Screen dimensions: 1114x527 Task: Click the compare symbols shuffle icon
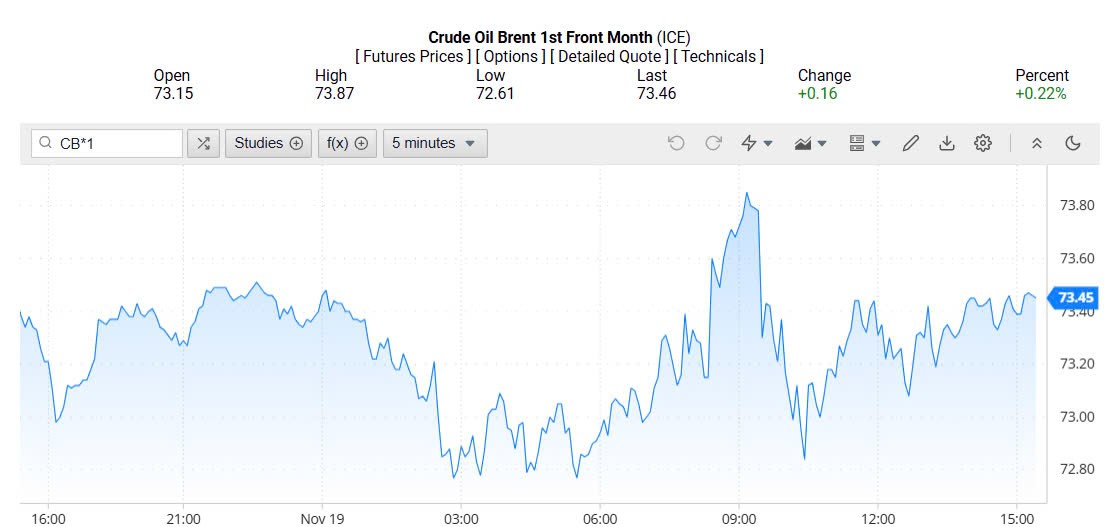coord(203,143)
